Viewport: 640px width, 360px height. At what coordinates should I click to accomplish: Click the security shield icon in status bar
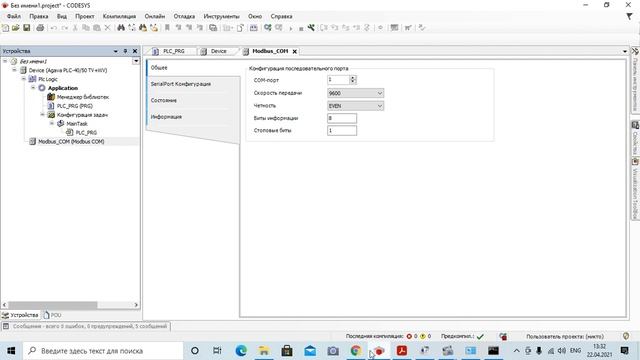pyautogui.click(x=626, y=336)
